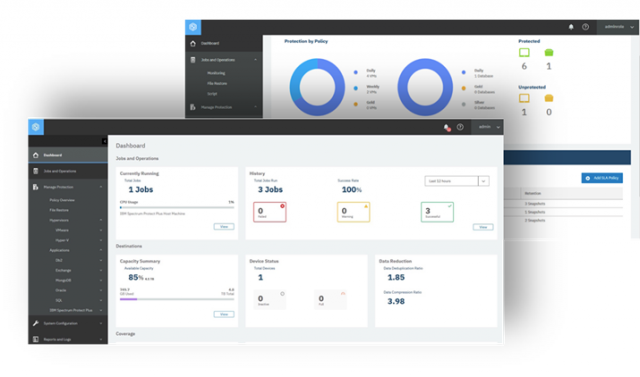Click the Successful jobs counter box
The height and width of the screenshot is (377, 640).
pos(437,212)
